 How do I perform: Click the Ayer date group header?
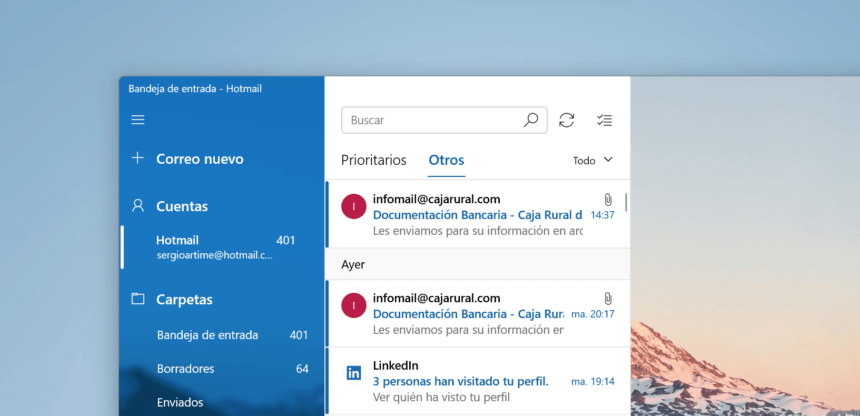[x=478, y=264]
